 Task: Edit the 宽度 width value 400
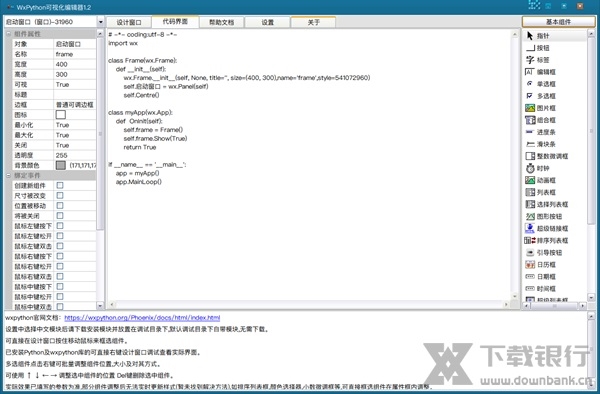(75, 64)
